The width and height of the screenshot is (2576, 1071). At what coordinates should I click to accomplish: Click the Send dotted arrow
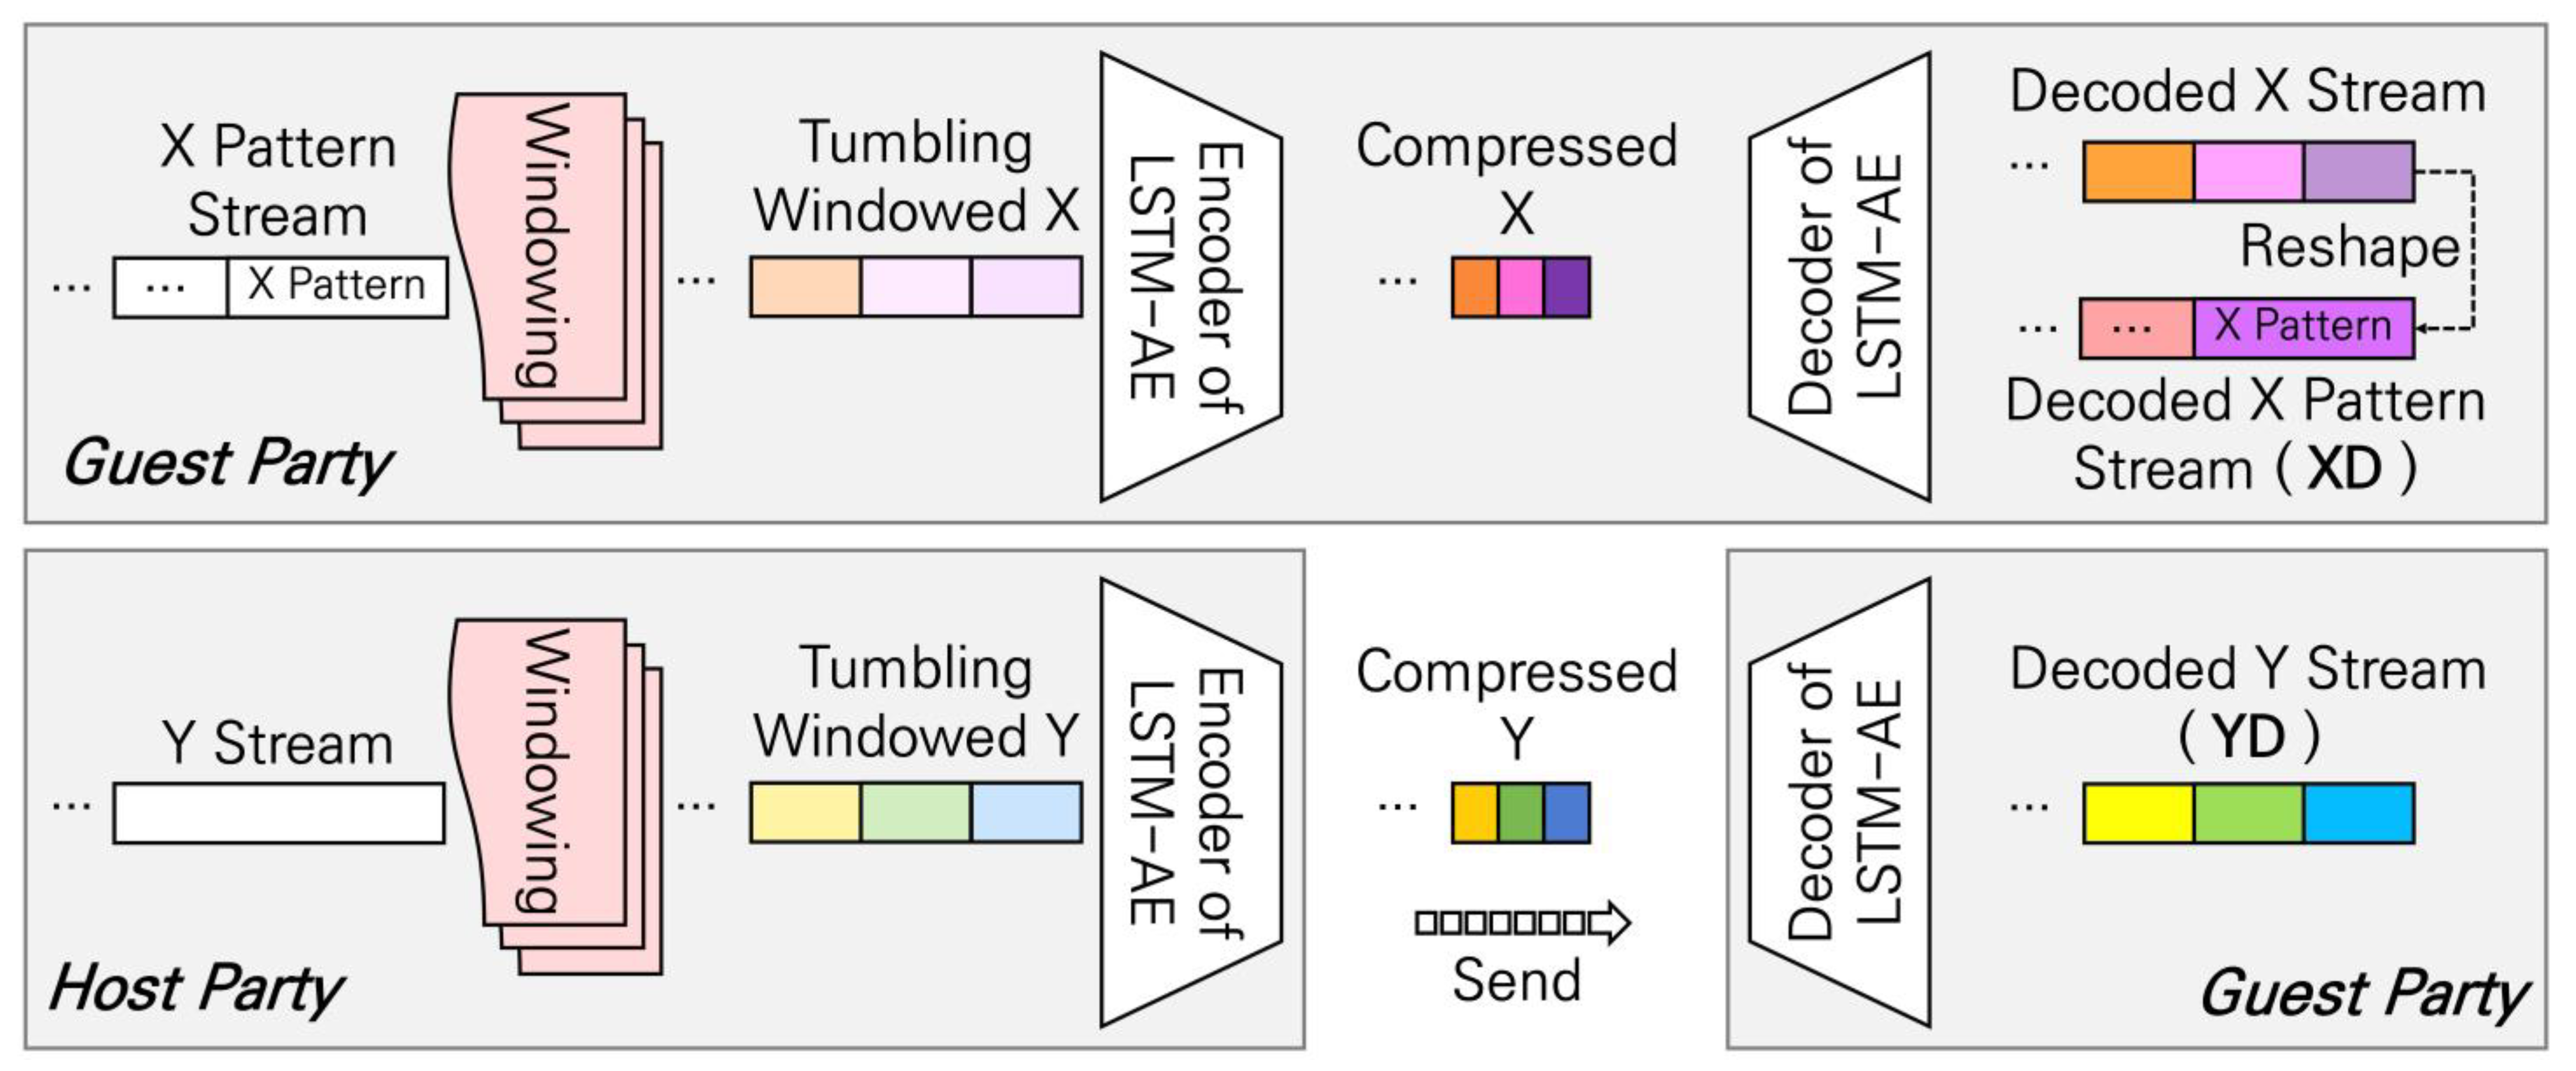[1521, 922]
